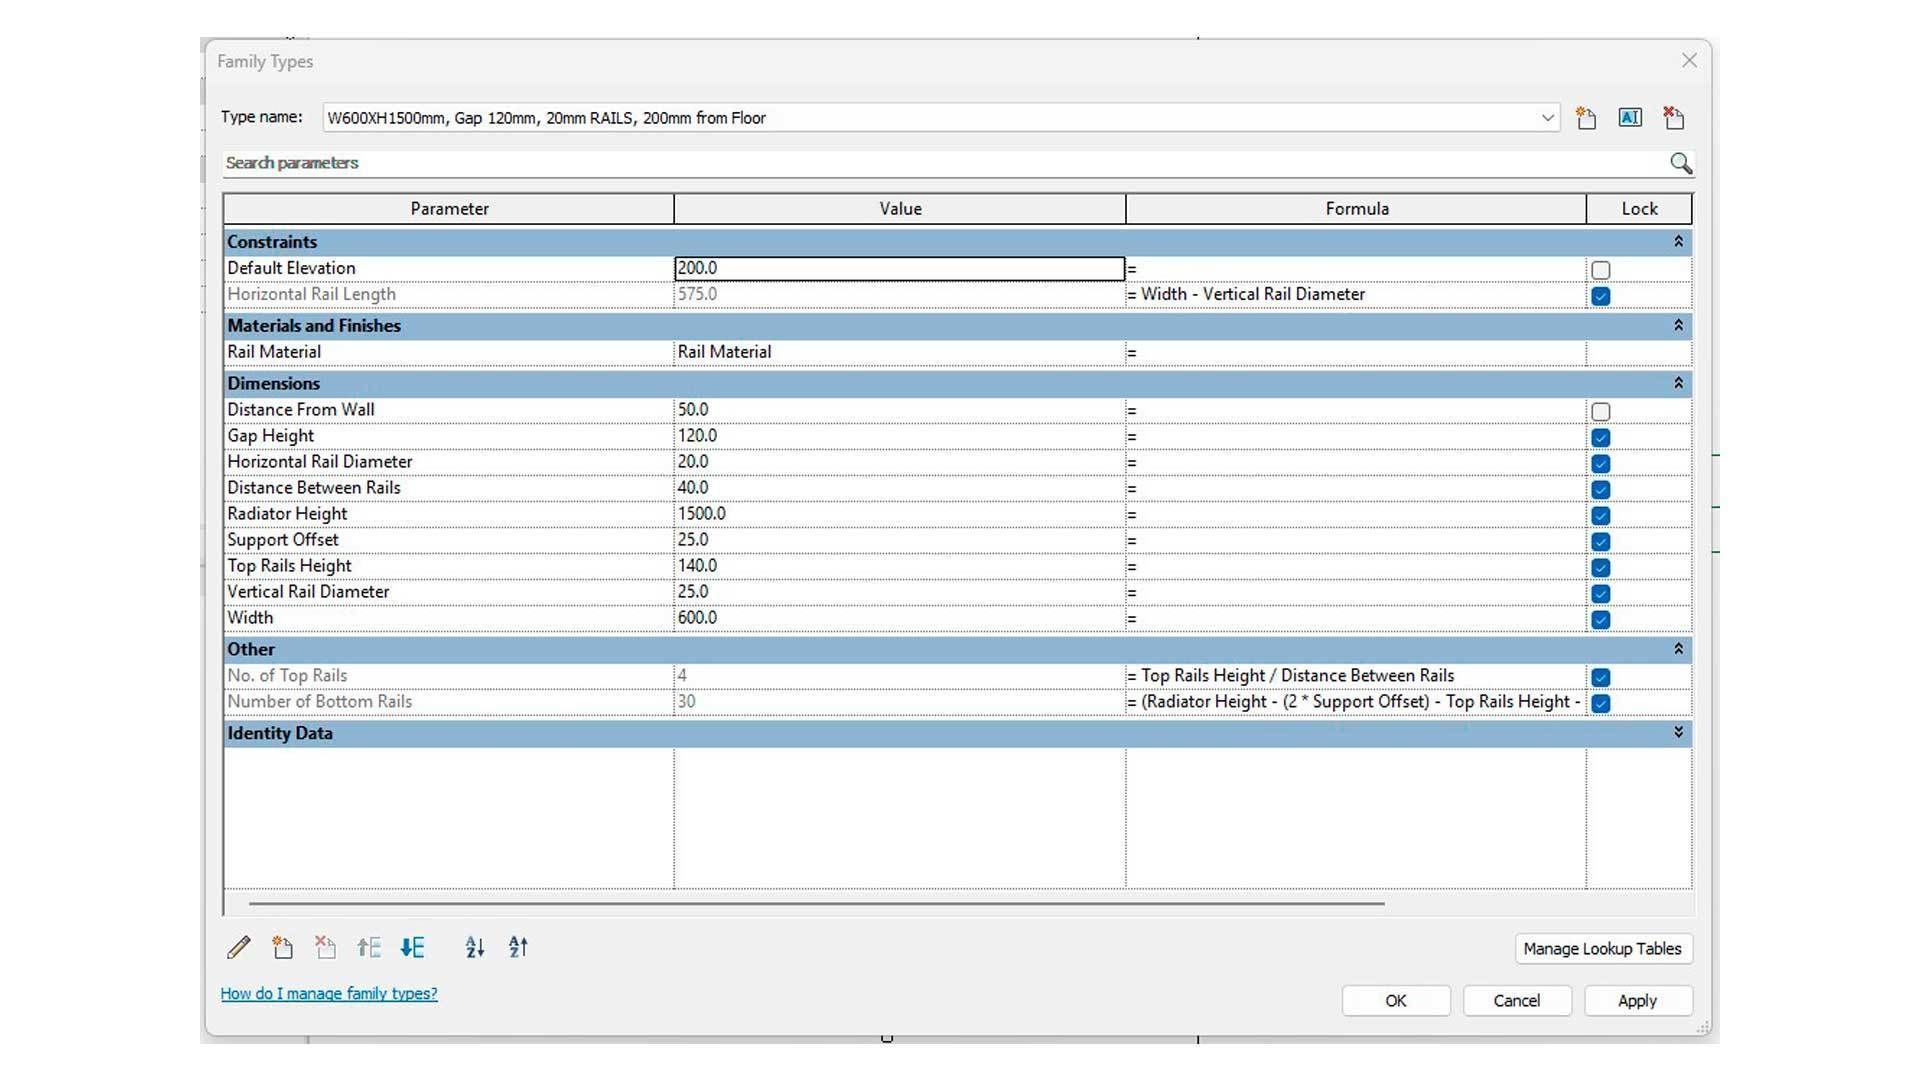Click the search magnifier icon

(x=1680, y=163)
